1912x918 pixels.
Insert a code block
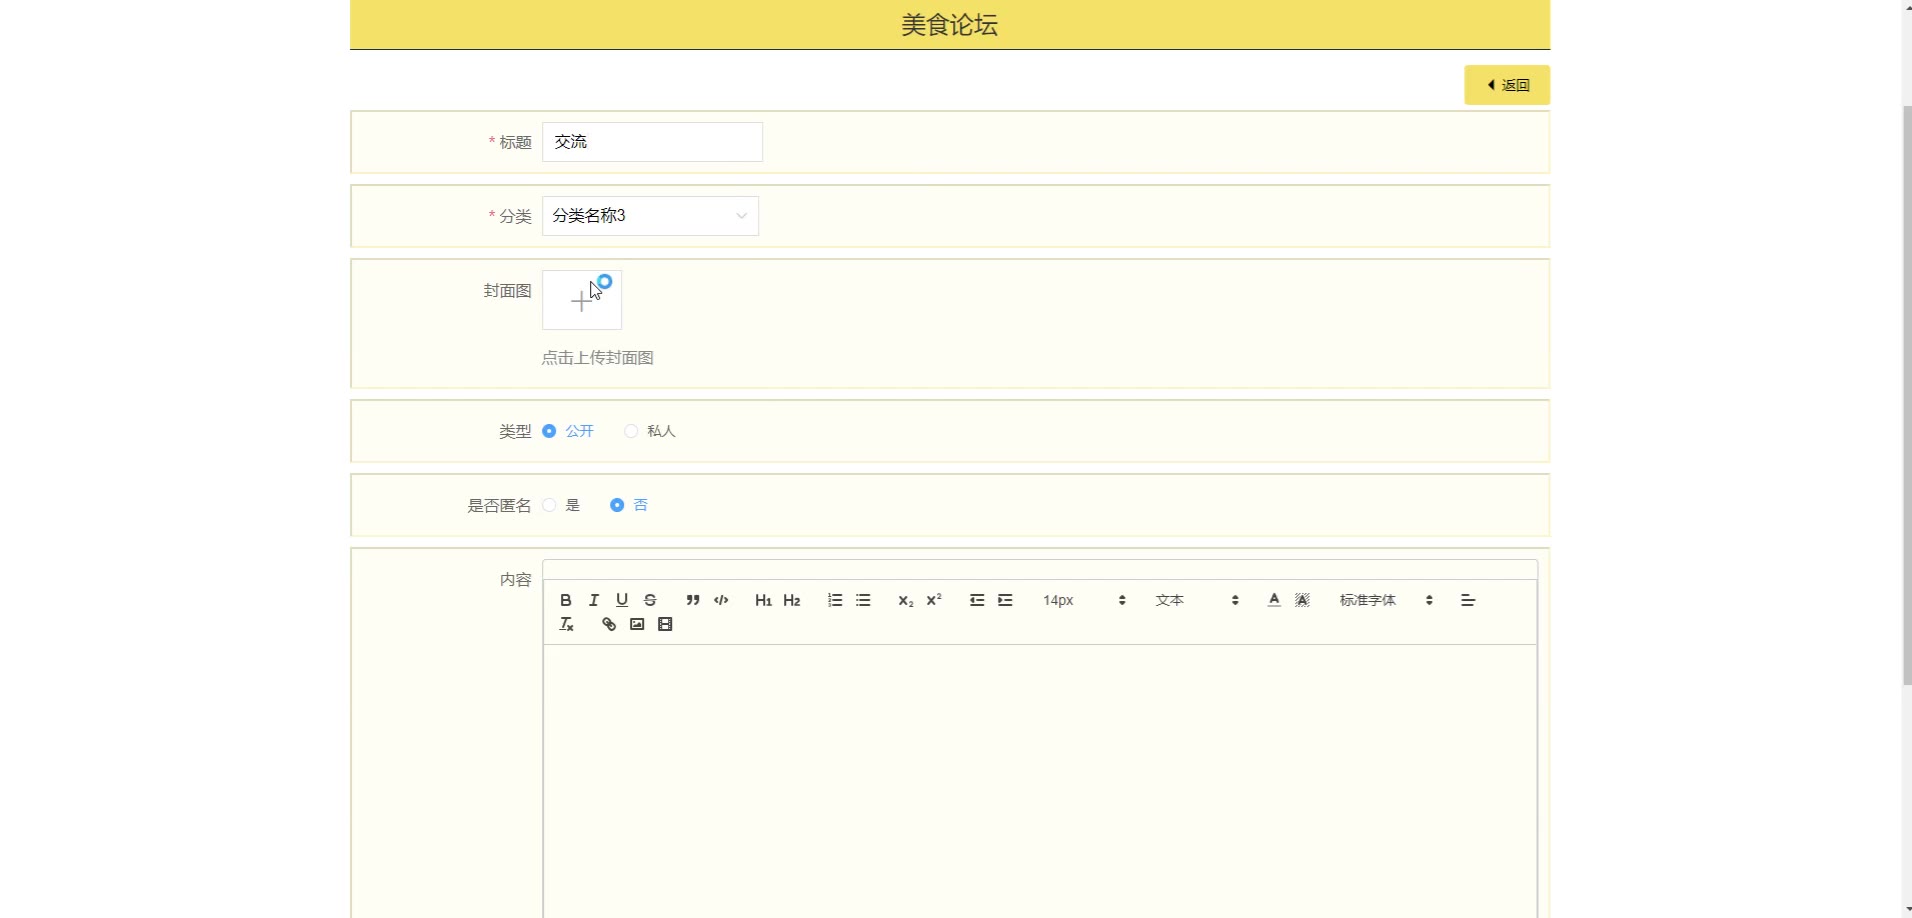point(721,600)
